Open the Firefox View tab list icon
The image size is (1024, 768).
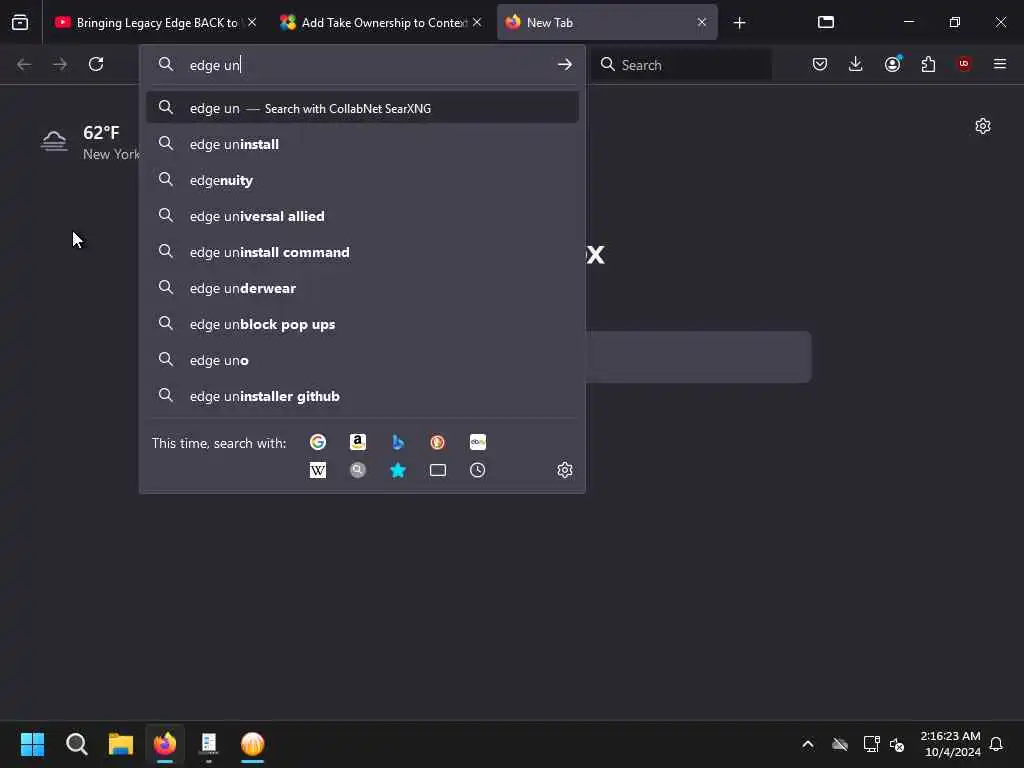point(20,22)
